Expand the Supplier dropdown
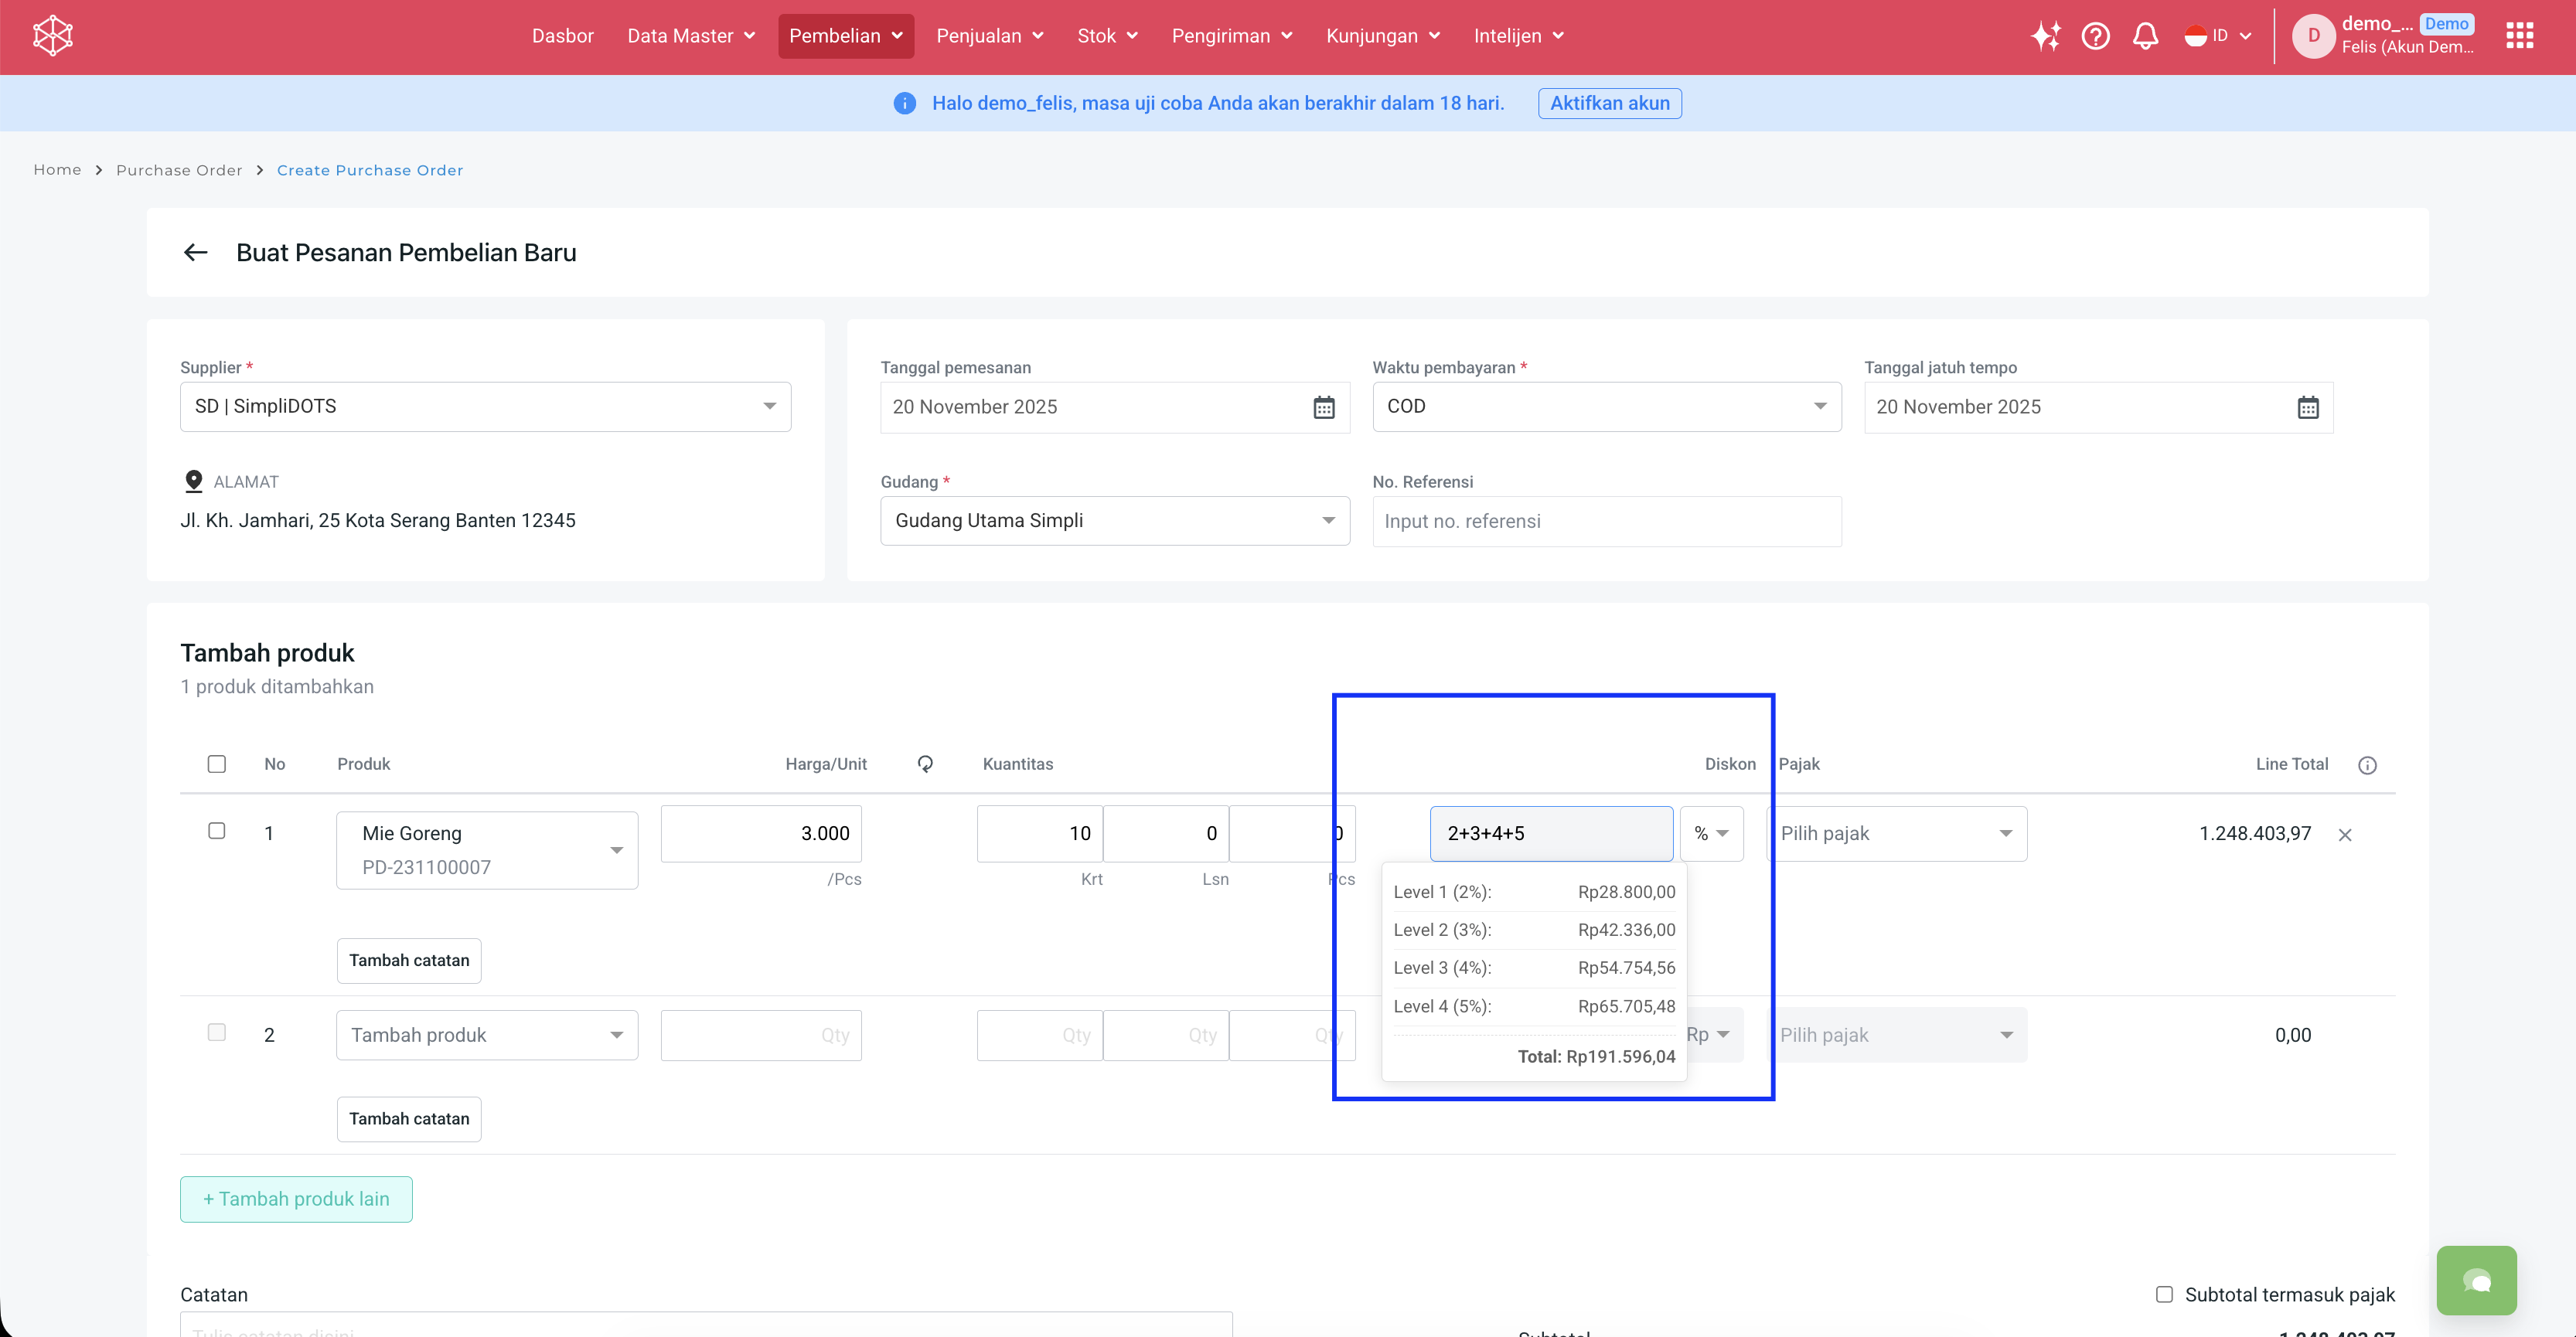This screenshot has width=2576, height=1337. tap(769, 407)
